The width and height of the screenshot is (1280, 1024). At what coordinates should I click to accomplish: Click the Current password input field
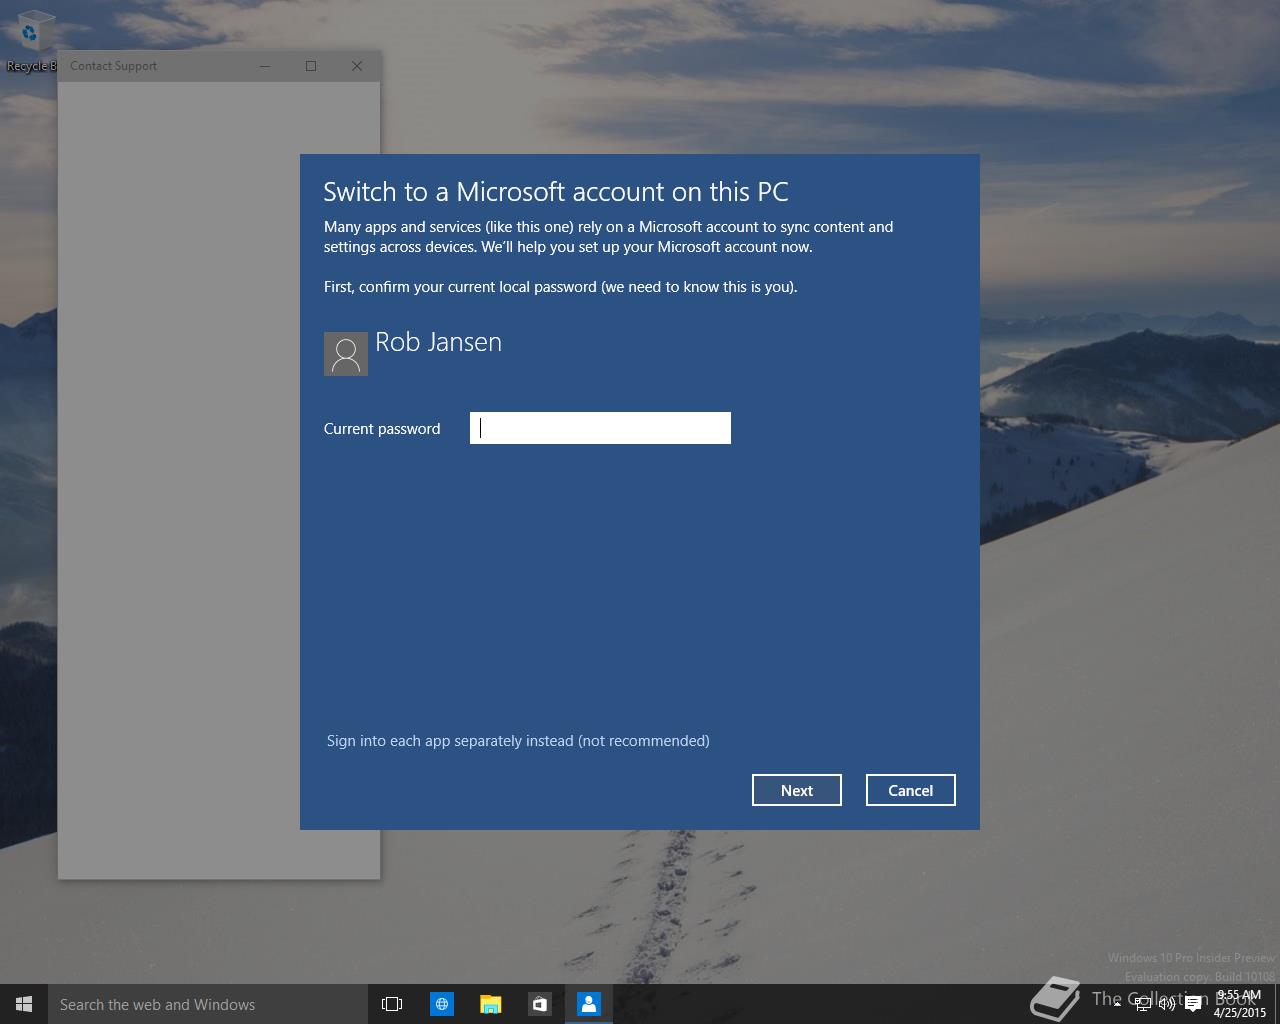click(600, 428)
